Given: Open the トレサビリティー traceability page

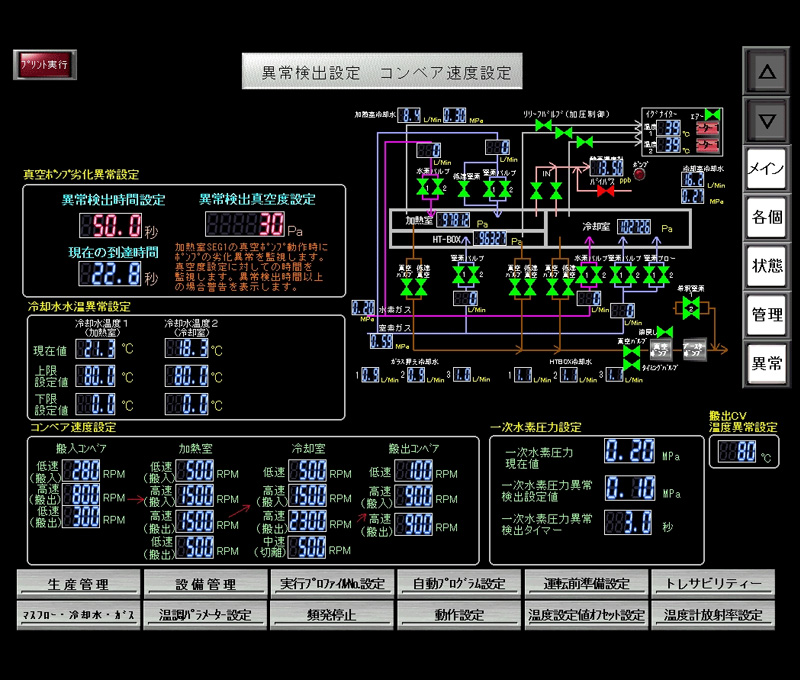Looking at the screenshot, I should point(714,584).
